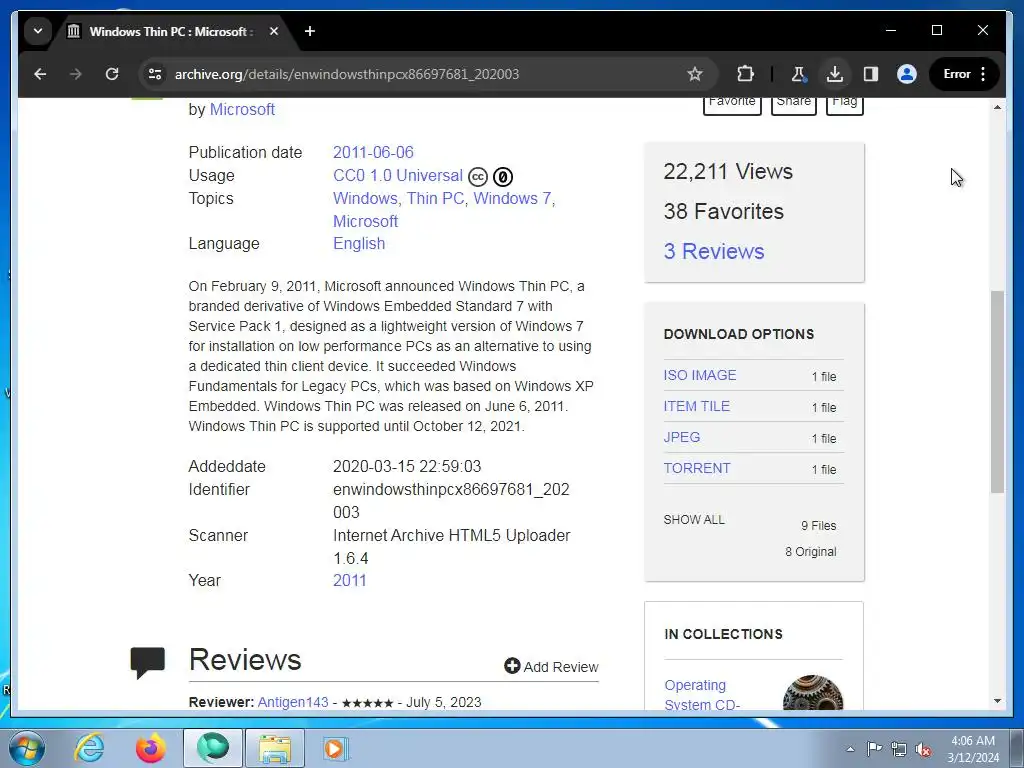Open the Thin PC topic link
The width and height of the screenshot is (1024, 768).
coord(436,199)
